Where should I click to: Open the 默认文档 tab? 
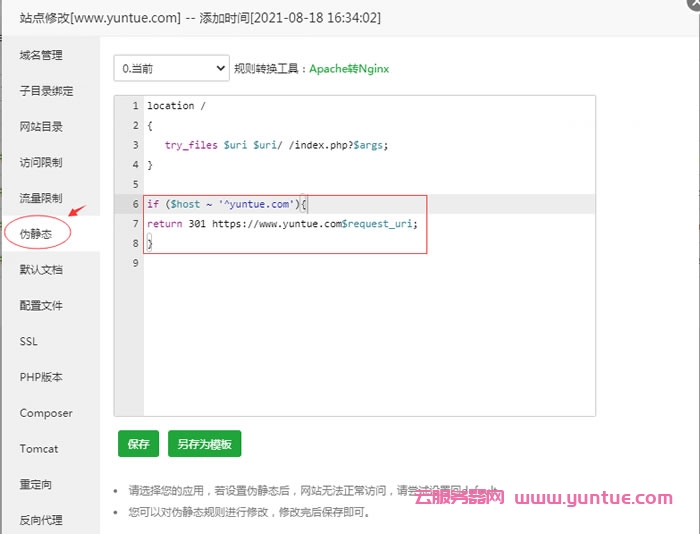click(x=41, y=270)
